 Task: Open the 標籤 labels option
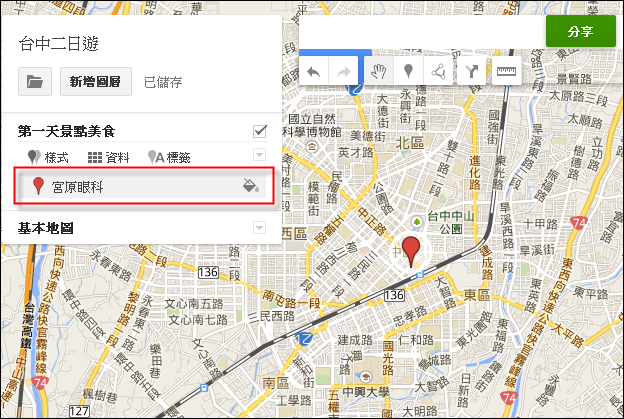click(169, 157)
